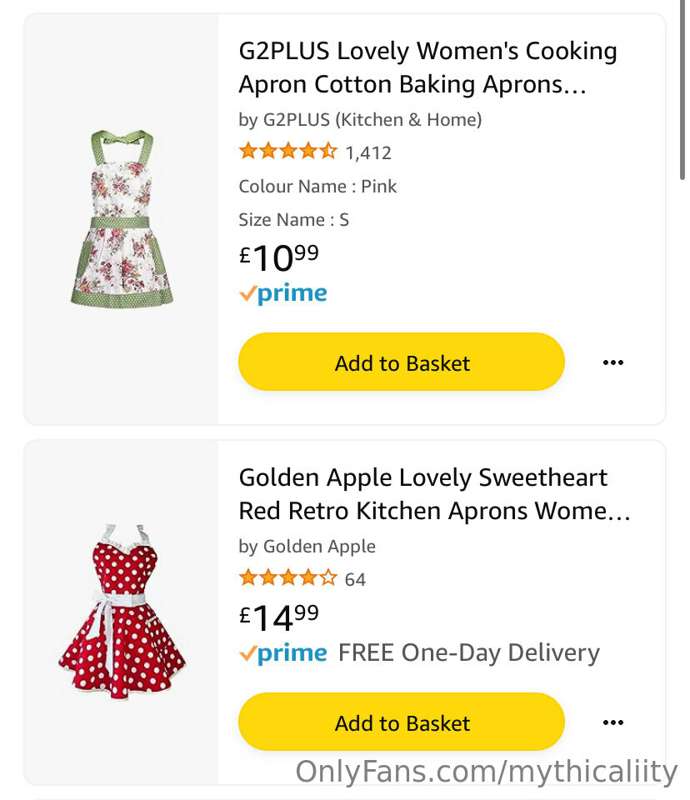Add the Golden Apple apron to basket

[x=401, y=721]
